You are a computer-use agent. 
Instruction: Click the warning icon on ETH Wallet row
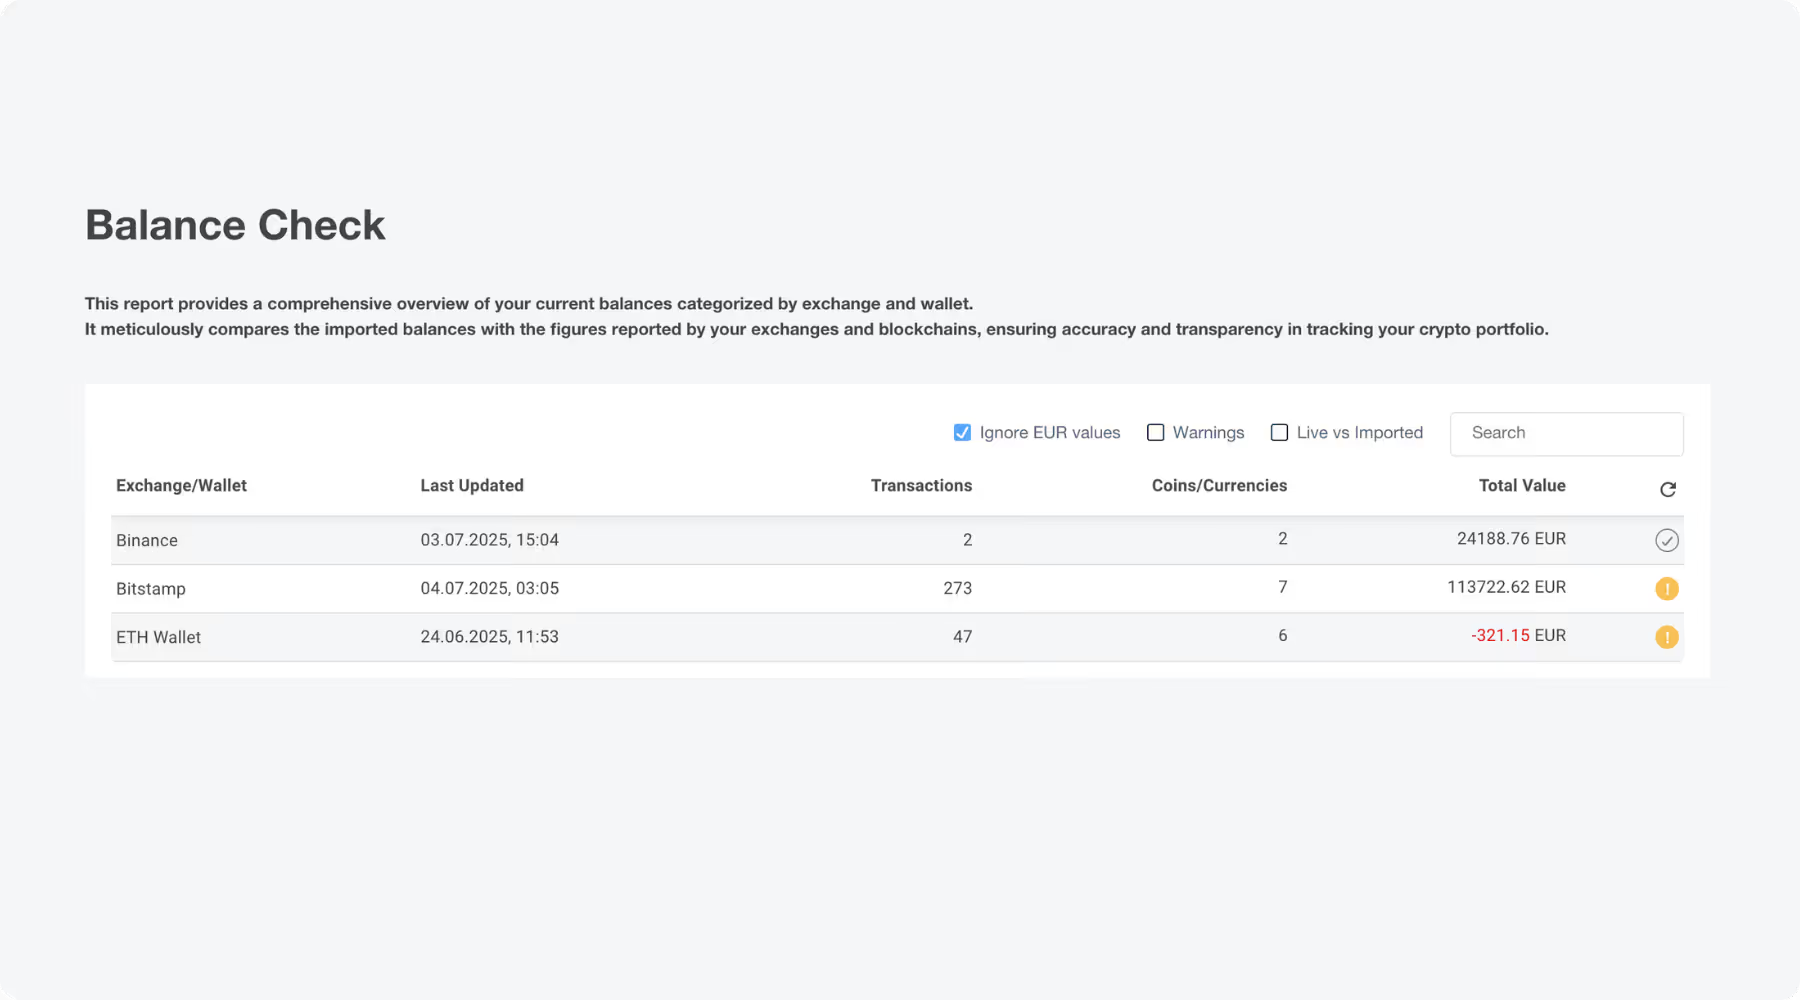click(x=1666, y=637)
